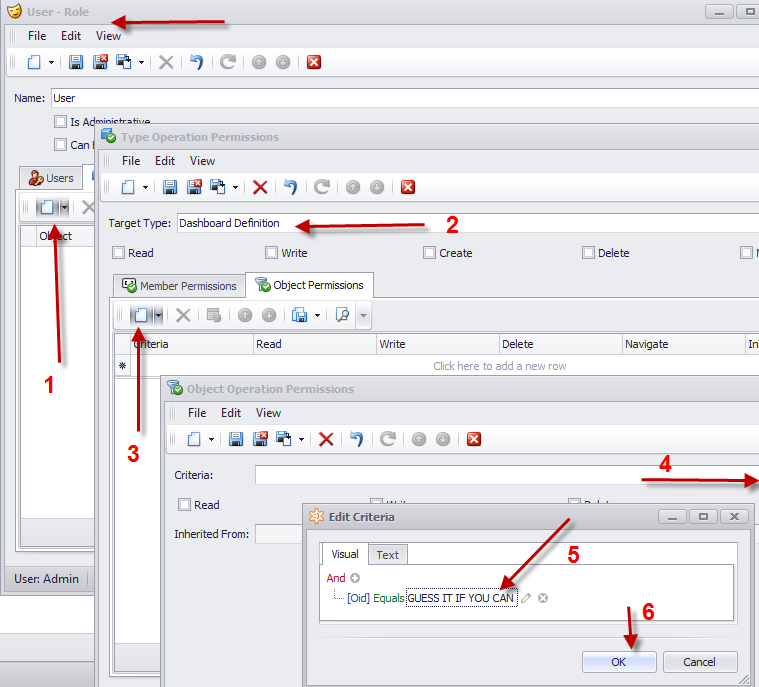This screenshot has height=687, width=759.
Task: Click Criteria field in Object Operation Permissions
Action: click(x=507, y=475)
